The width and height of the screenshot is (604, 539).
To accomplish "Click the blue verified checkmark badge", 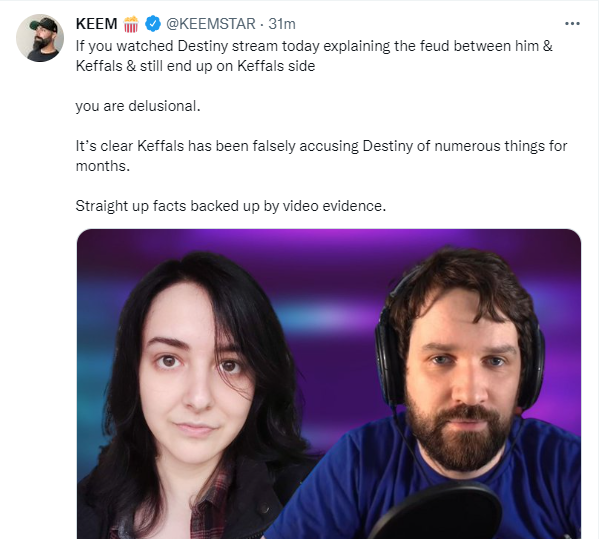I will [x=153, y=24].
